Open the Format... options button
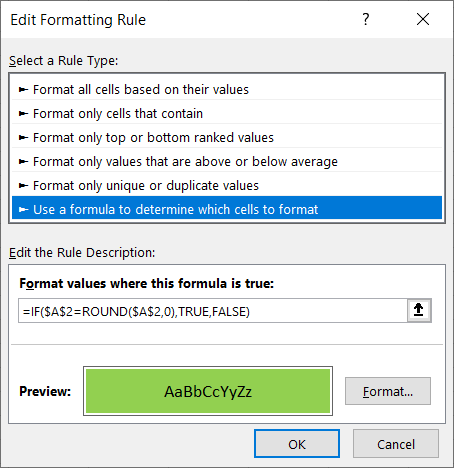Screen dimensions: 454x468 pyautogui.click(x=388, y=391)
